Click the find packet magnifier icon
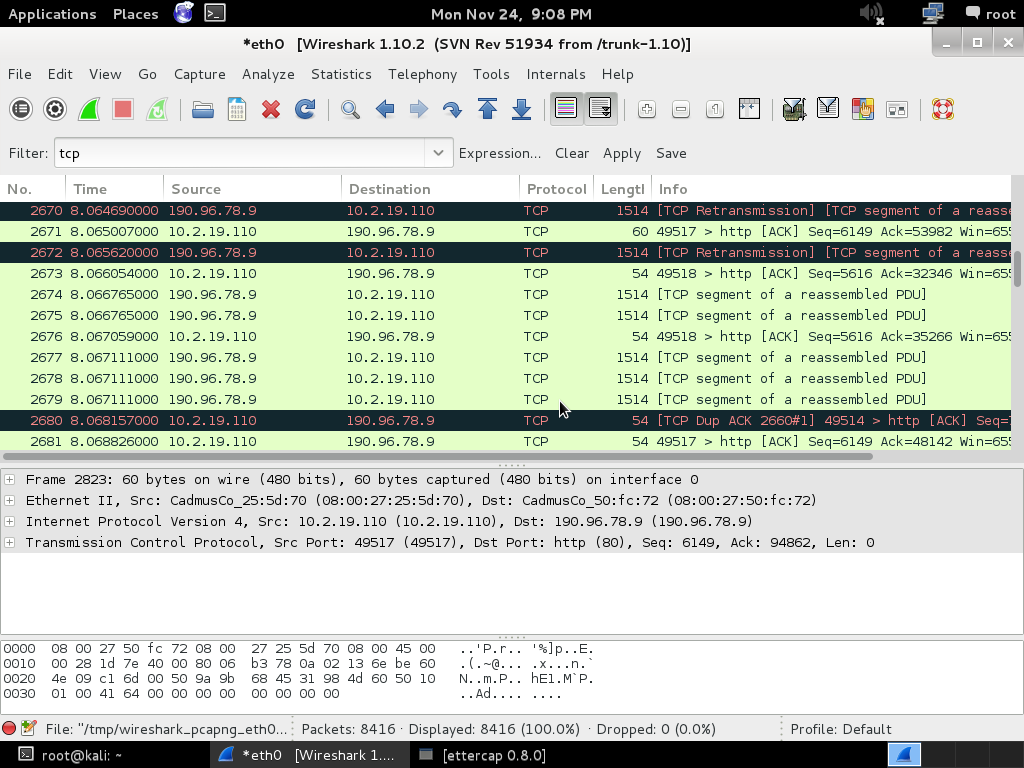Image resolution: width=1024 pixels, height=768 pixels. point(350,109)
